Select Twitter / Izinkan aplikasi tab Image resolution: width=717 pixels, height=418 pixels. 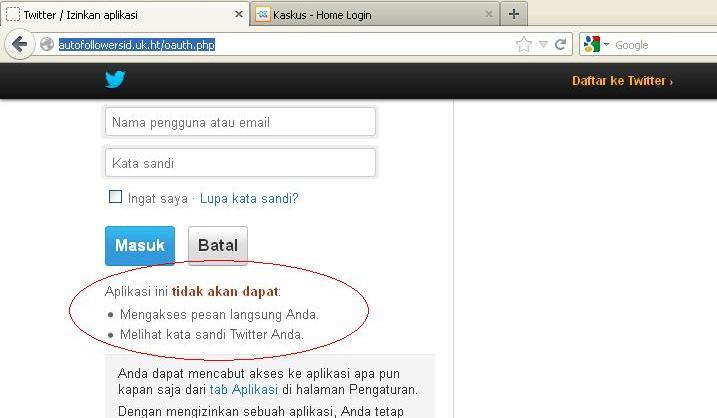tap(124, 14)
